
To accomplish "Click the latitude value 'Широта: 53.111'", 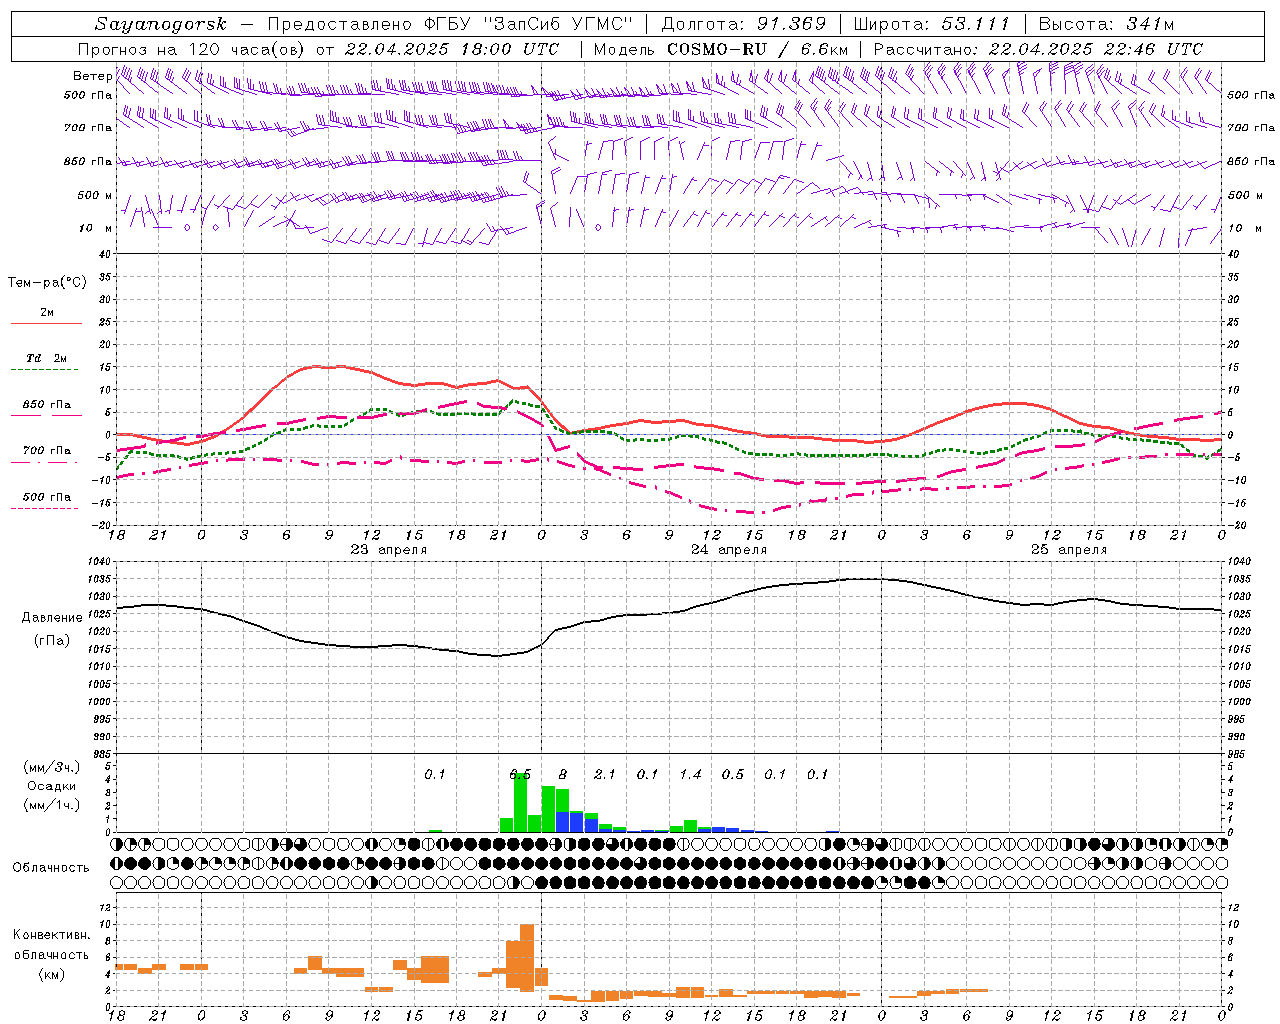I will pos(932,24).
